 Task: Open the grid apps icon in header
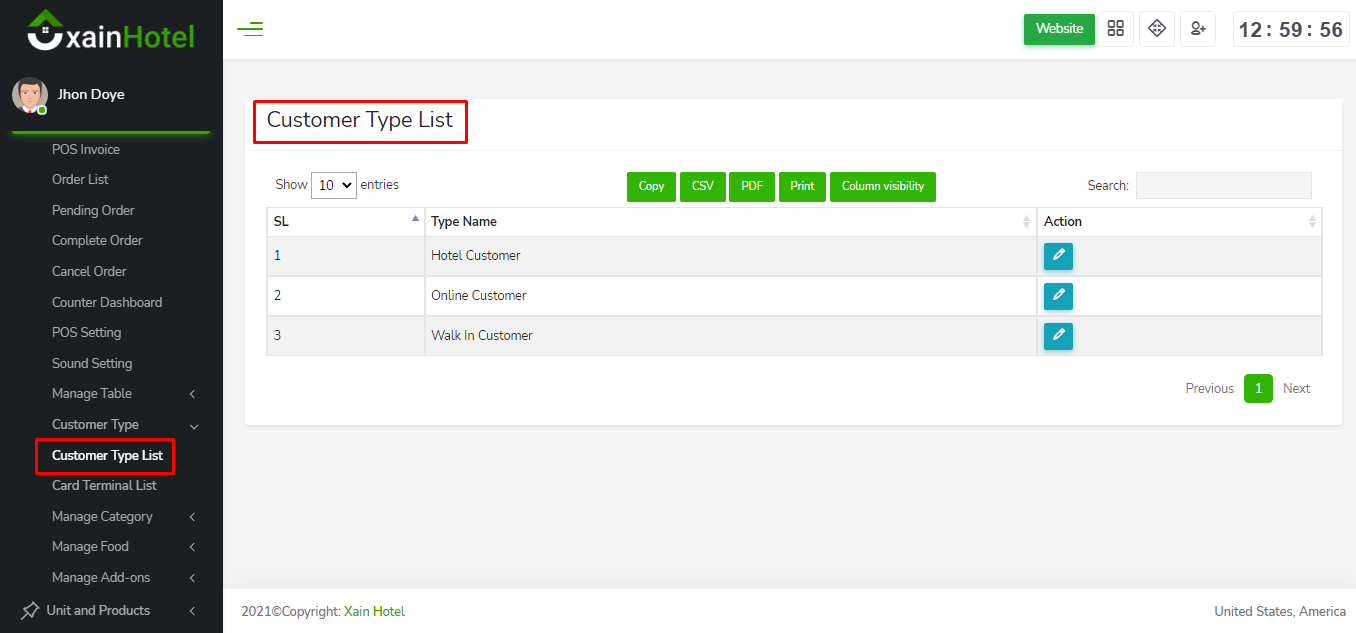(1116, 29)
